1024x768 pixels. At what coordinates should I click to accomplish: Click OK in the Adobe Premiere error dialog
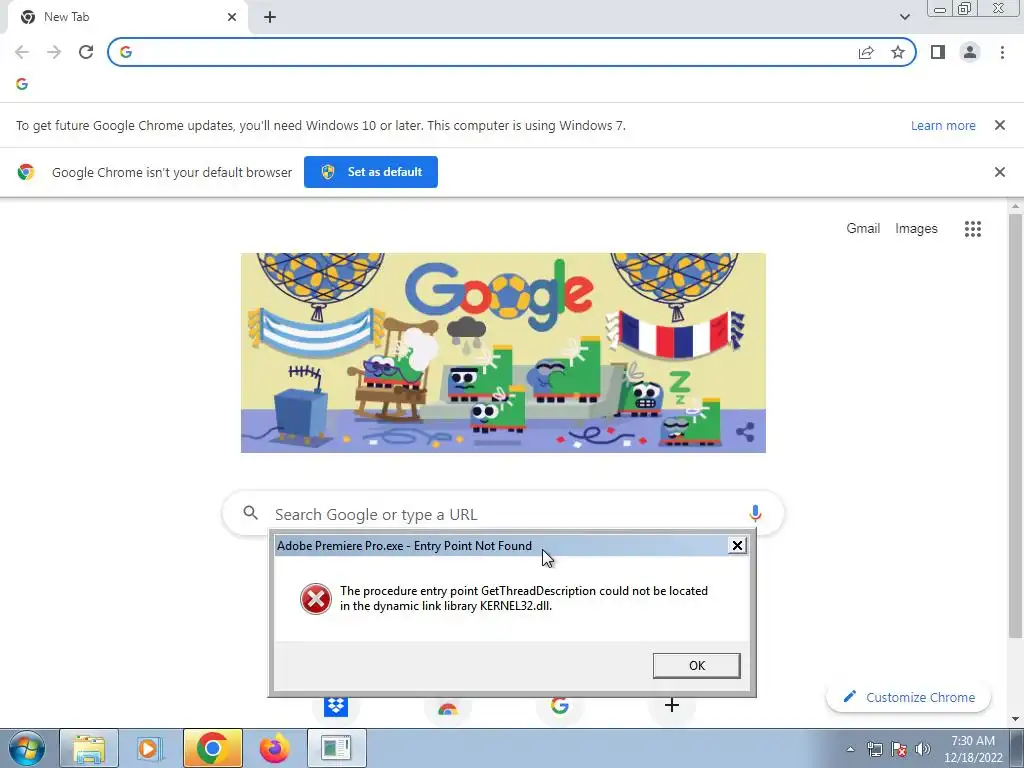pos(697,665)
